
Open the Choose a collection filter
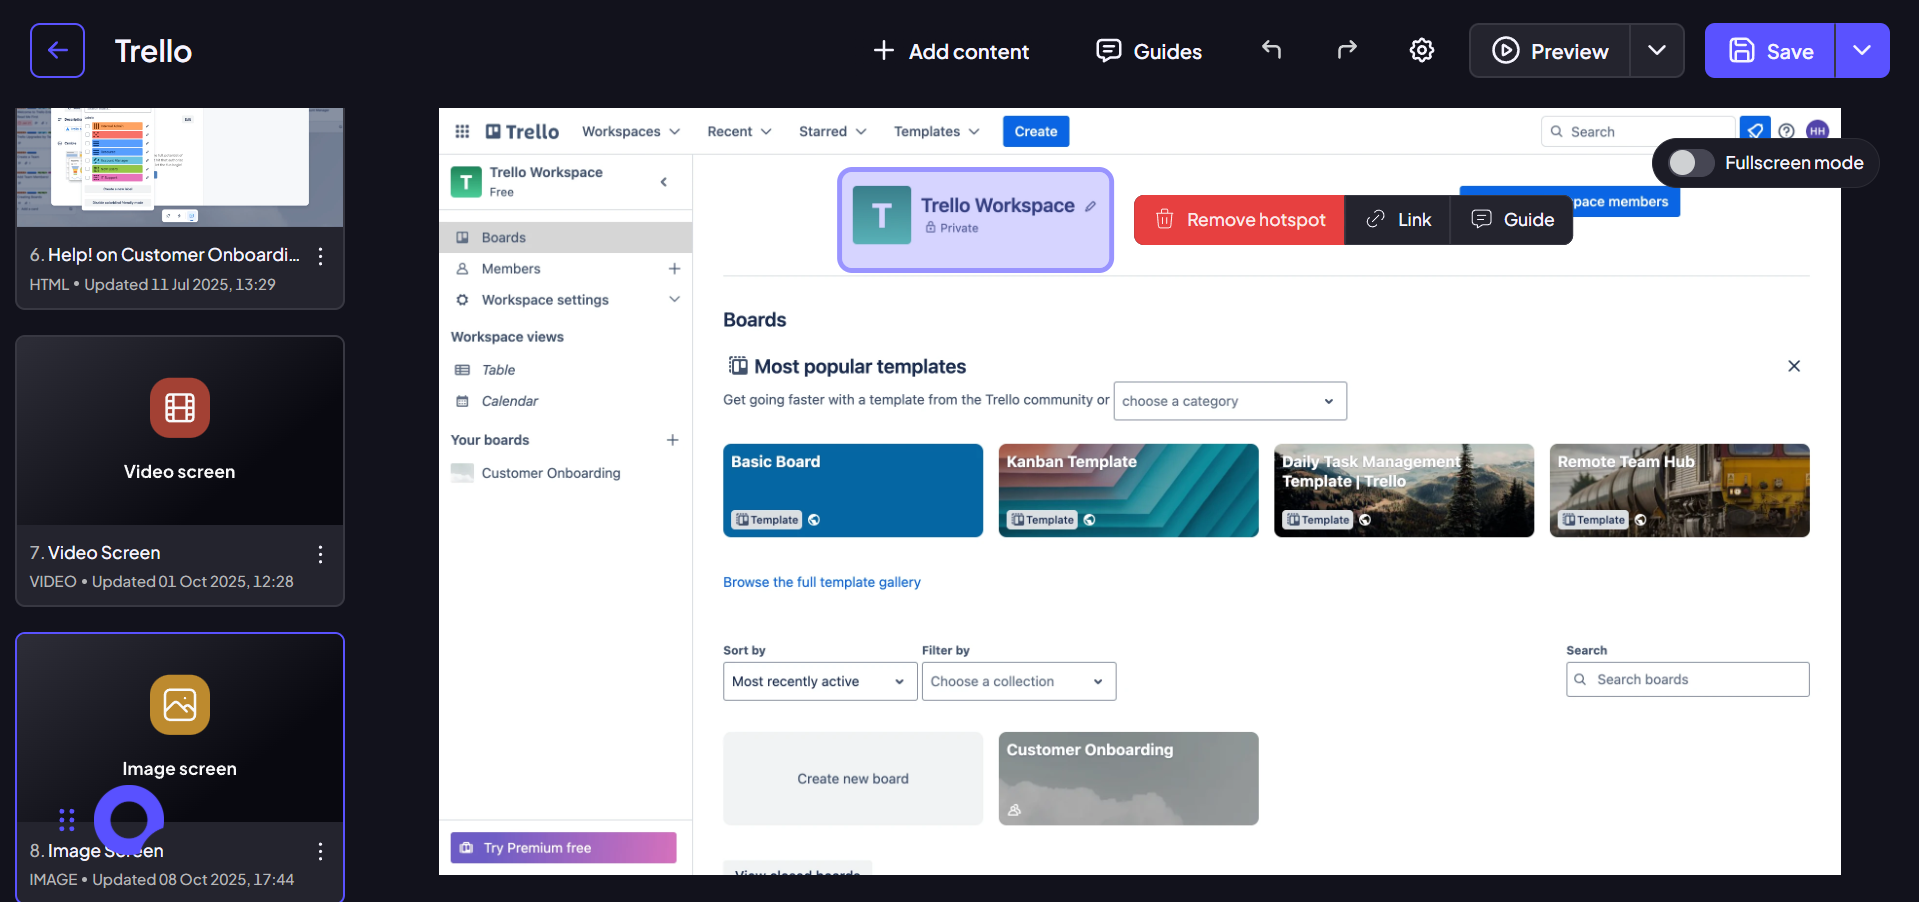tap(1019, 682)
